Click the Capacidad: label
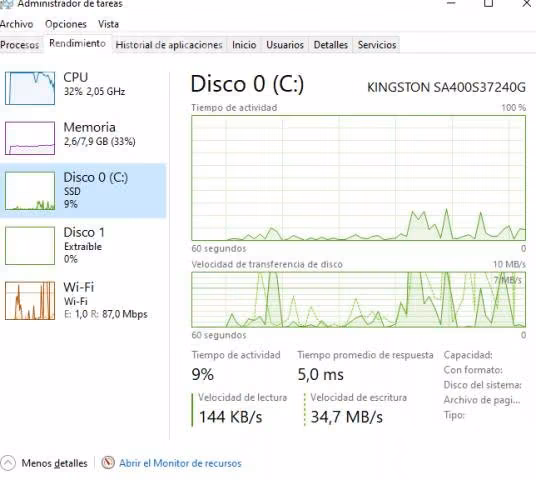 click(468, 355)
